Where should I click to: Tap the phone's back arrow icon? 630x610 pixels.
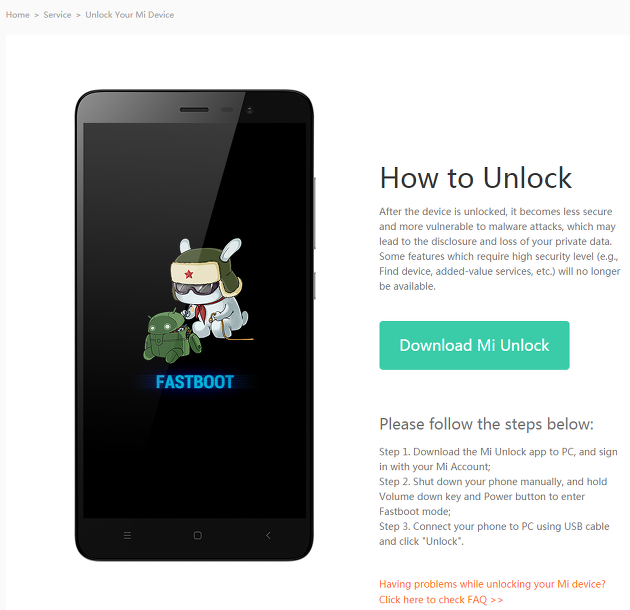click(268, 535)
